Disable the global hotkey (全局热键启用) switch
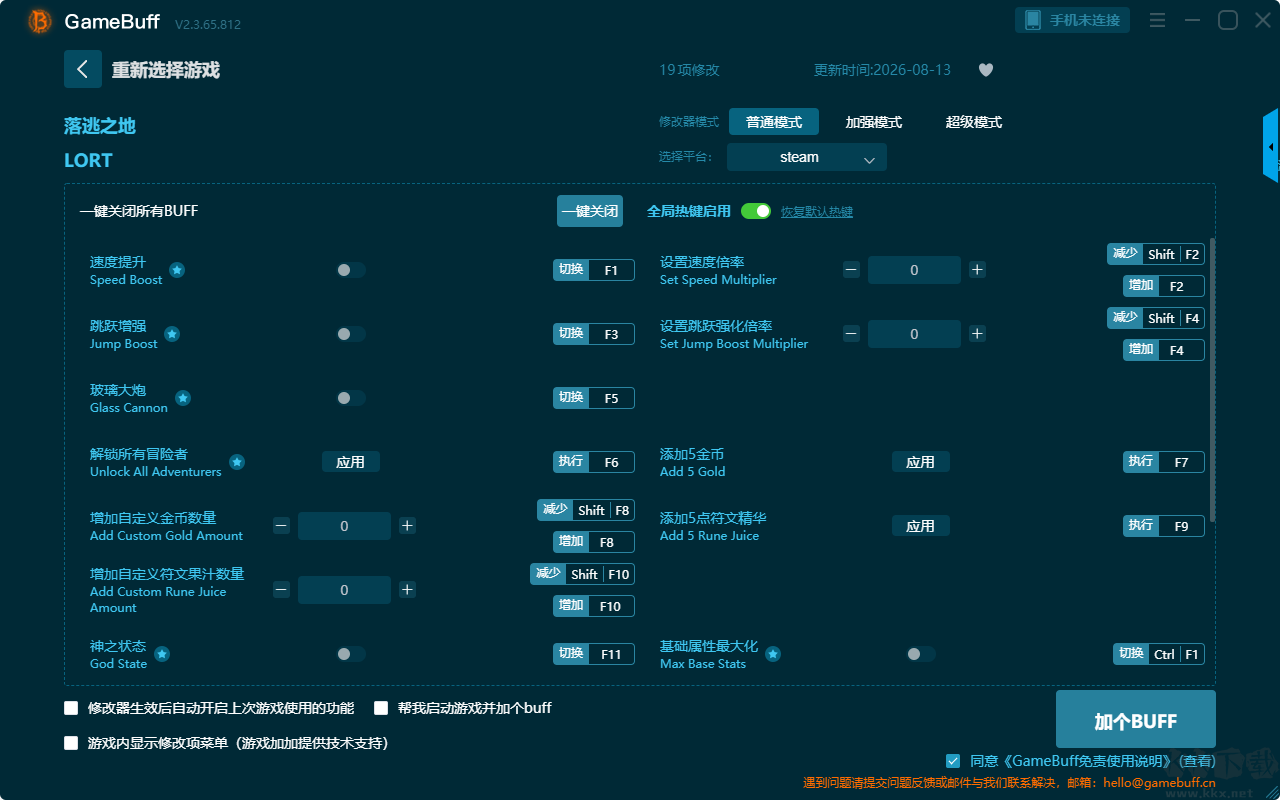This screenshot has width=1280, height=800. 756,211
